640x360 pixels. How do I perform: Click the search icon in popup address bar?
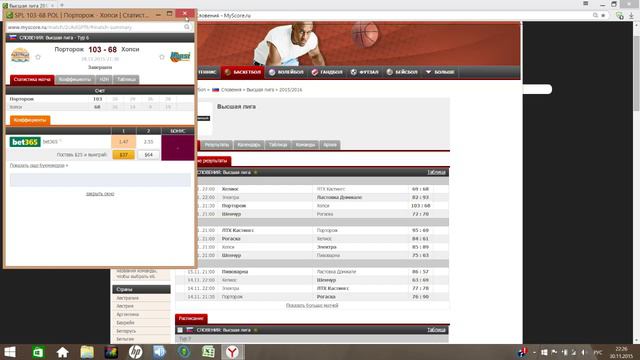(x=187, y=27)
